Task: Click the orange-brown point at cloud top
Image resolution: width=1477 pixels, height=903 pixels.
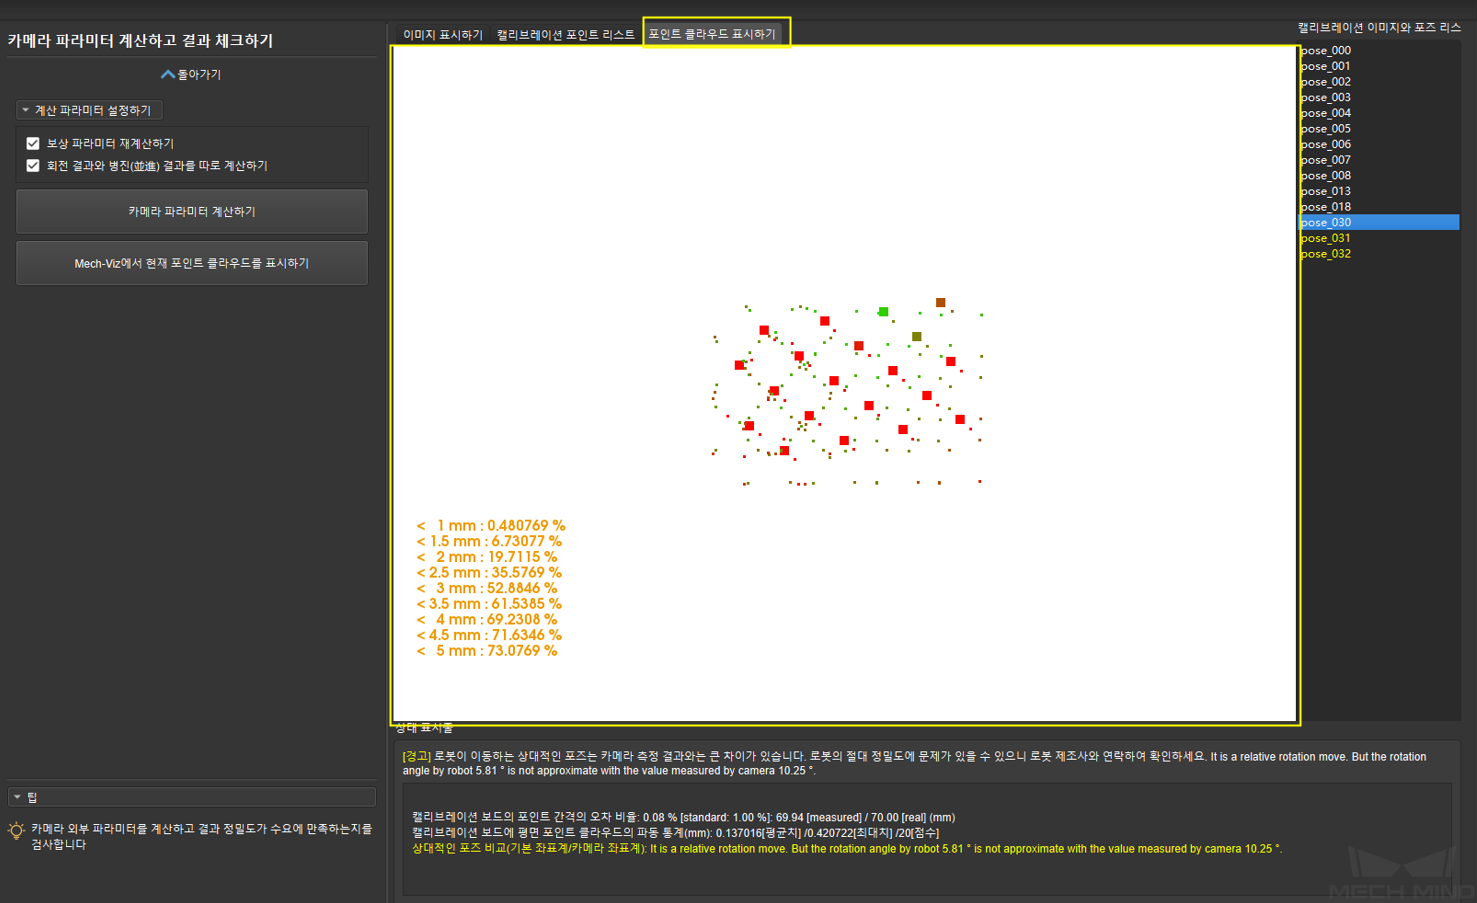Action: [x=940, y=302]
